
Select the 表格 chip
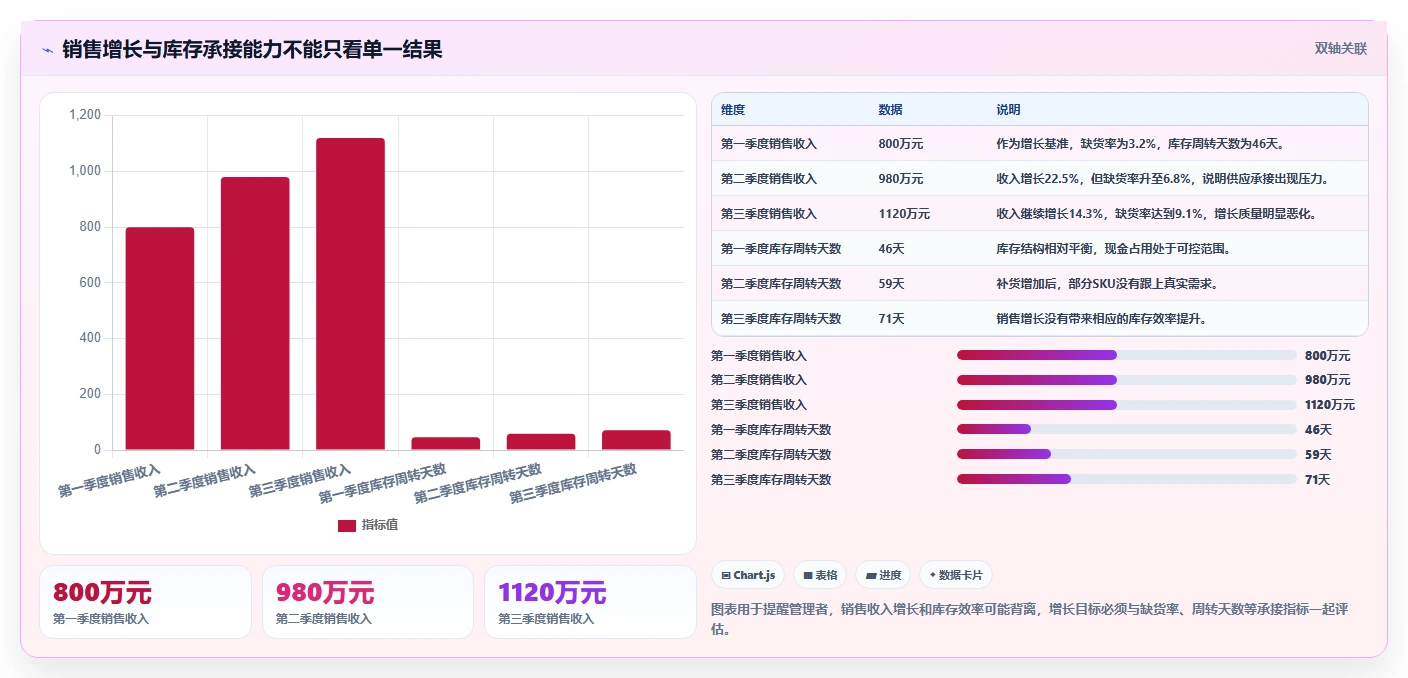tap(820, 575)
